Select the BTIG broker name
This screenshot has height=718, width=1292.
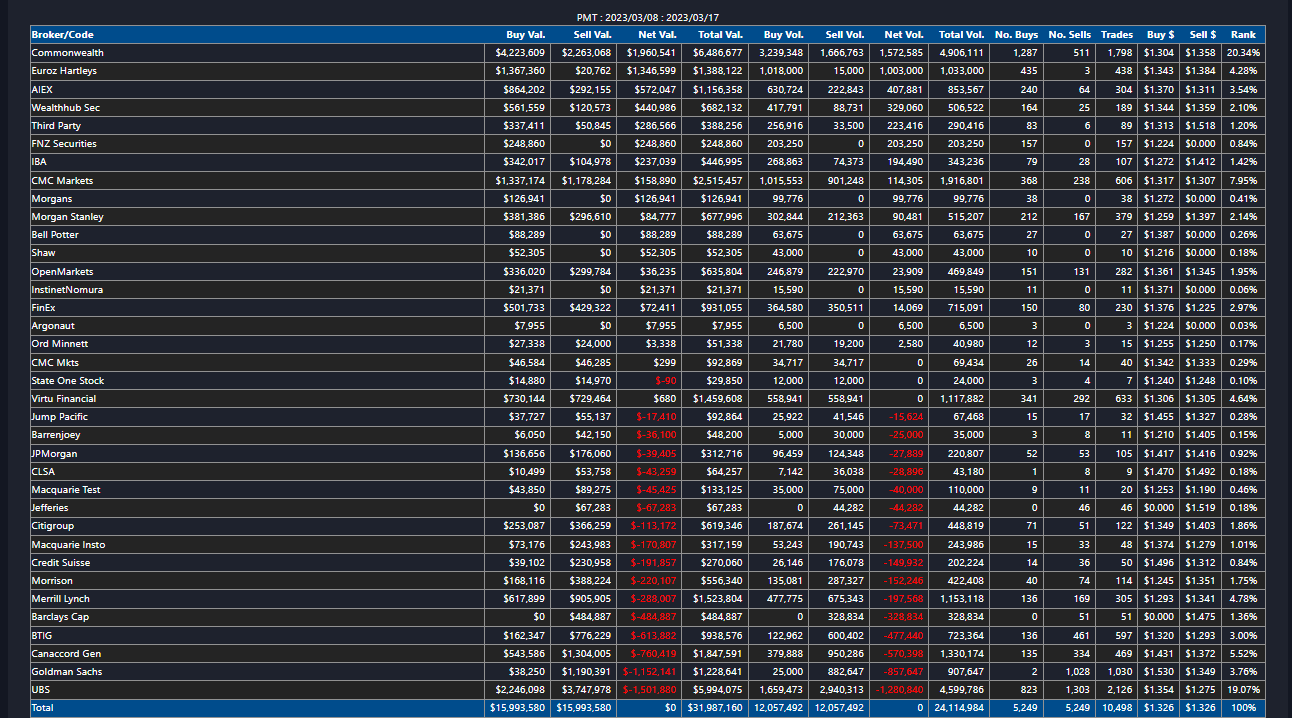42,635
